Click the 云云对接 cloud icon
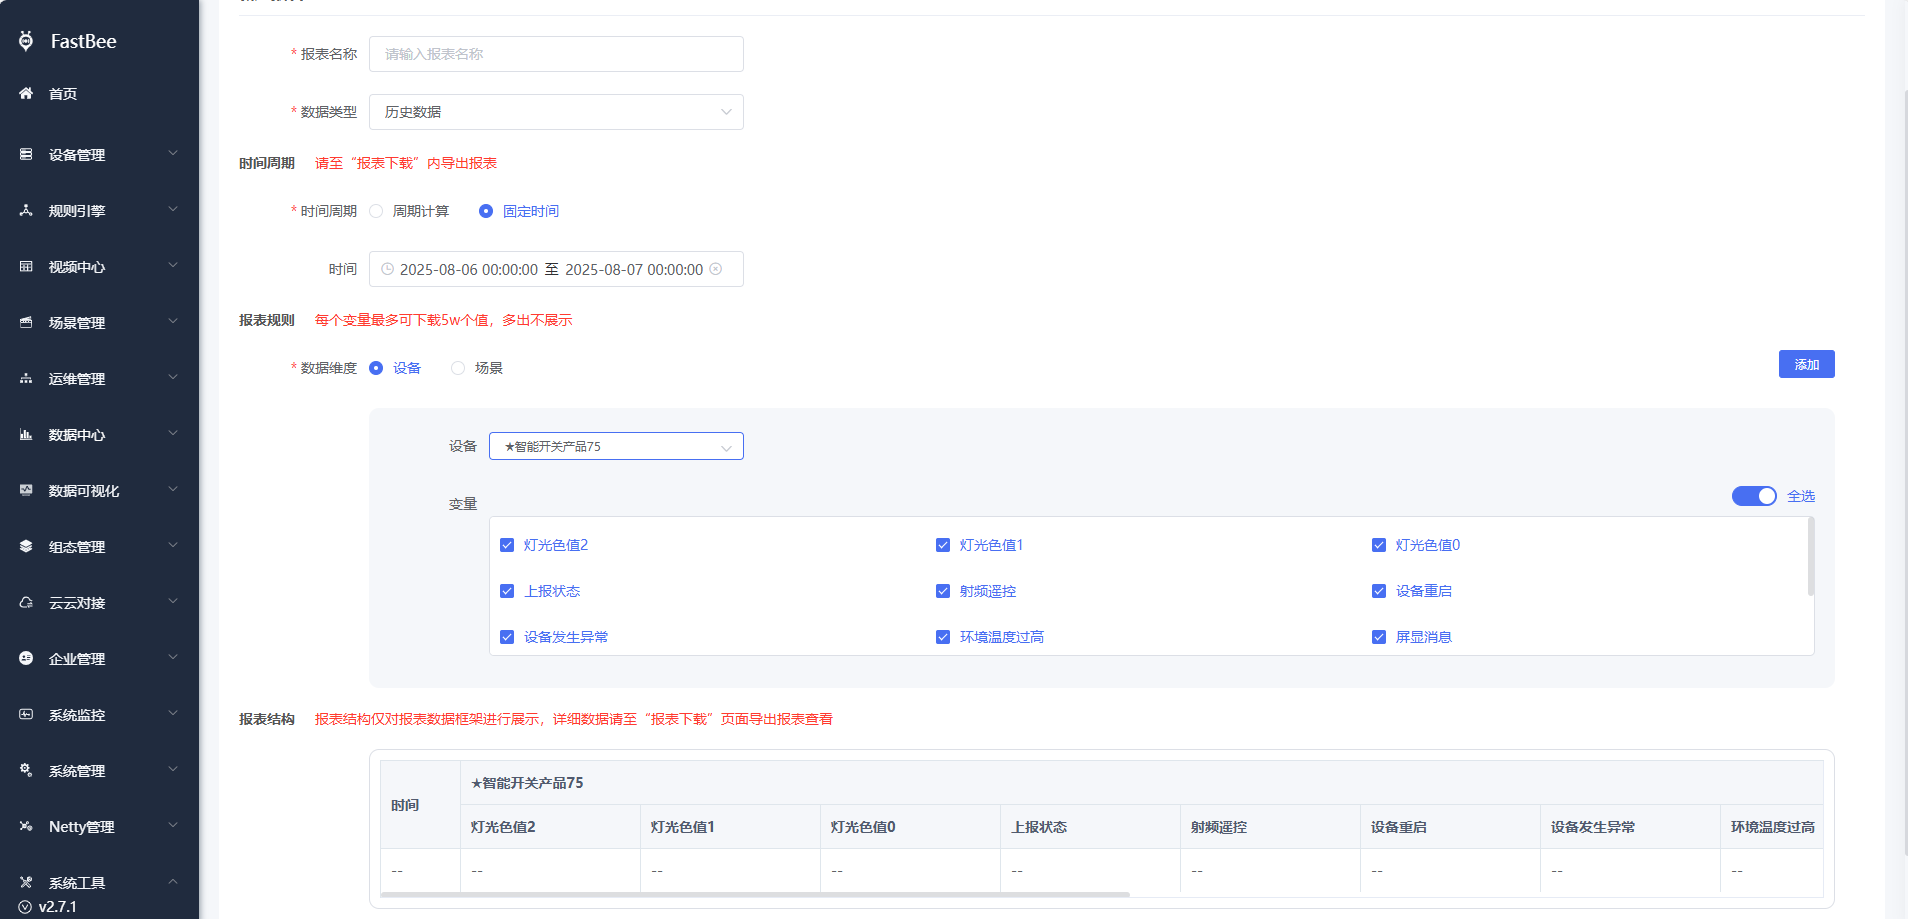The image size is (1908, 919). 26,603
